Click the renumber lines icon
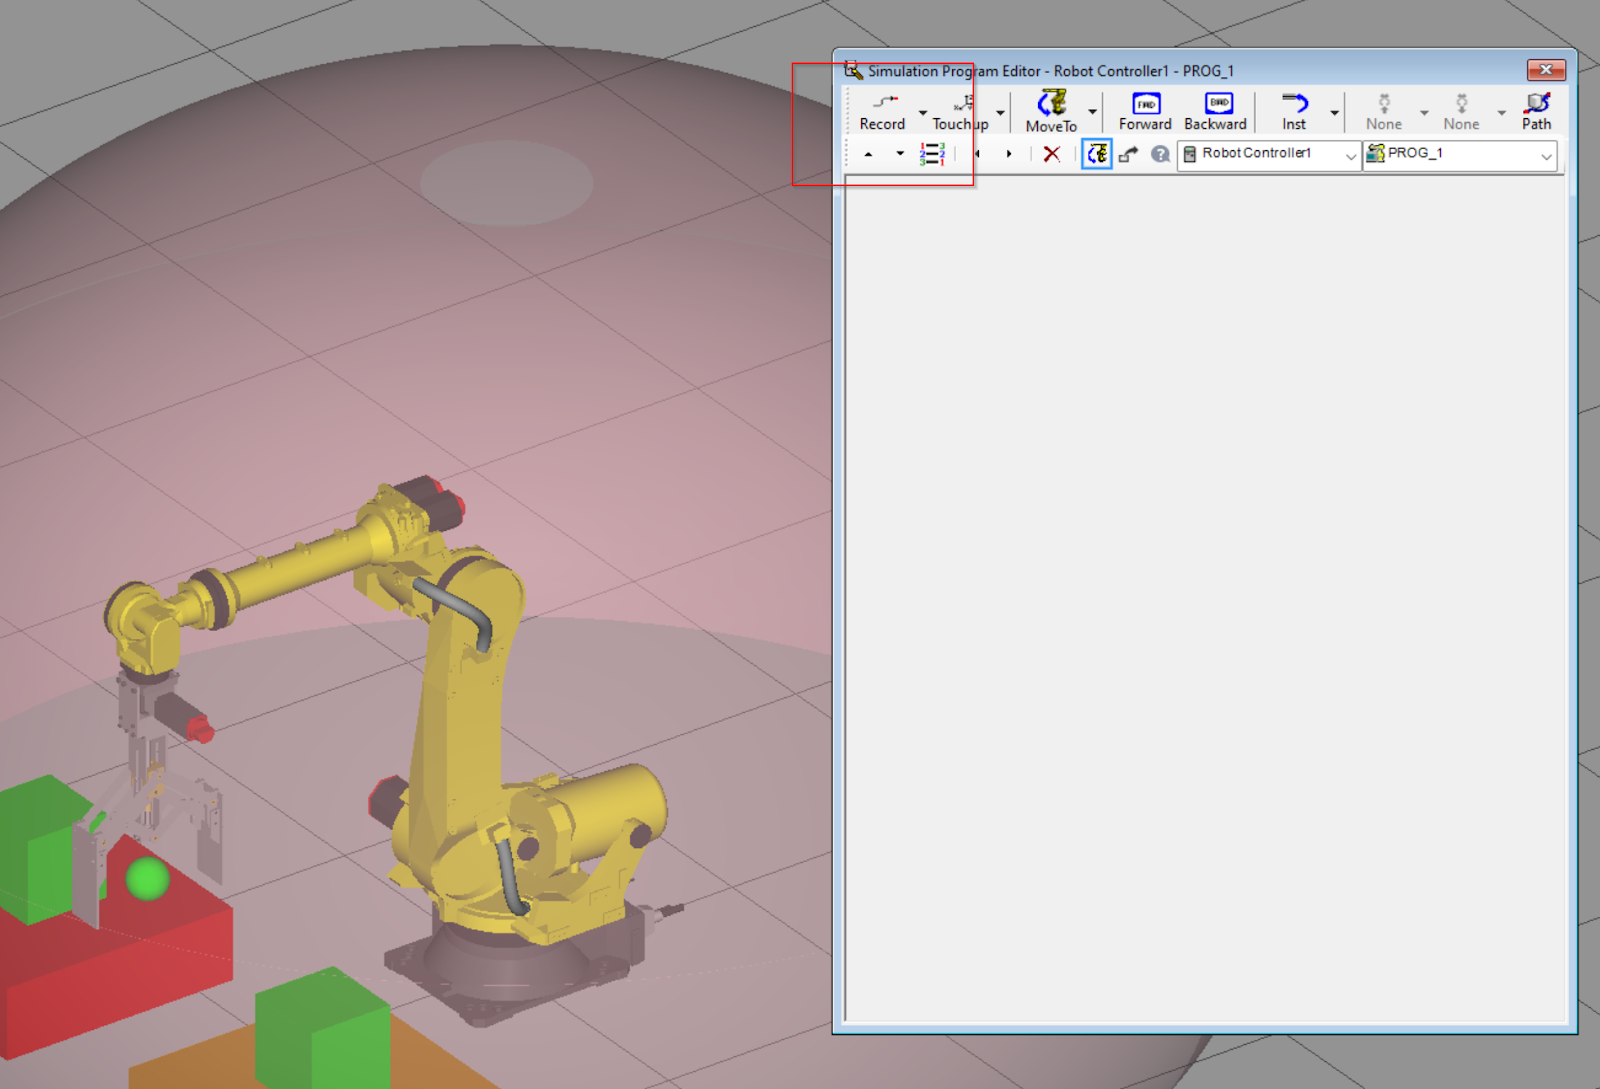The height and width of the screenshot is (1089, 1600). tap(932, 154)
